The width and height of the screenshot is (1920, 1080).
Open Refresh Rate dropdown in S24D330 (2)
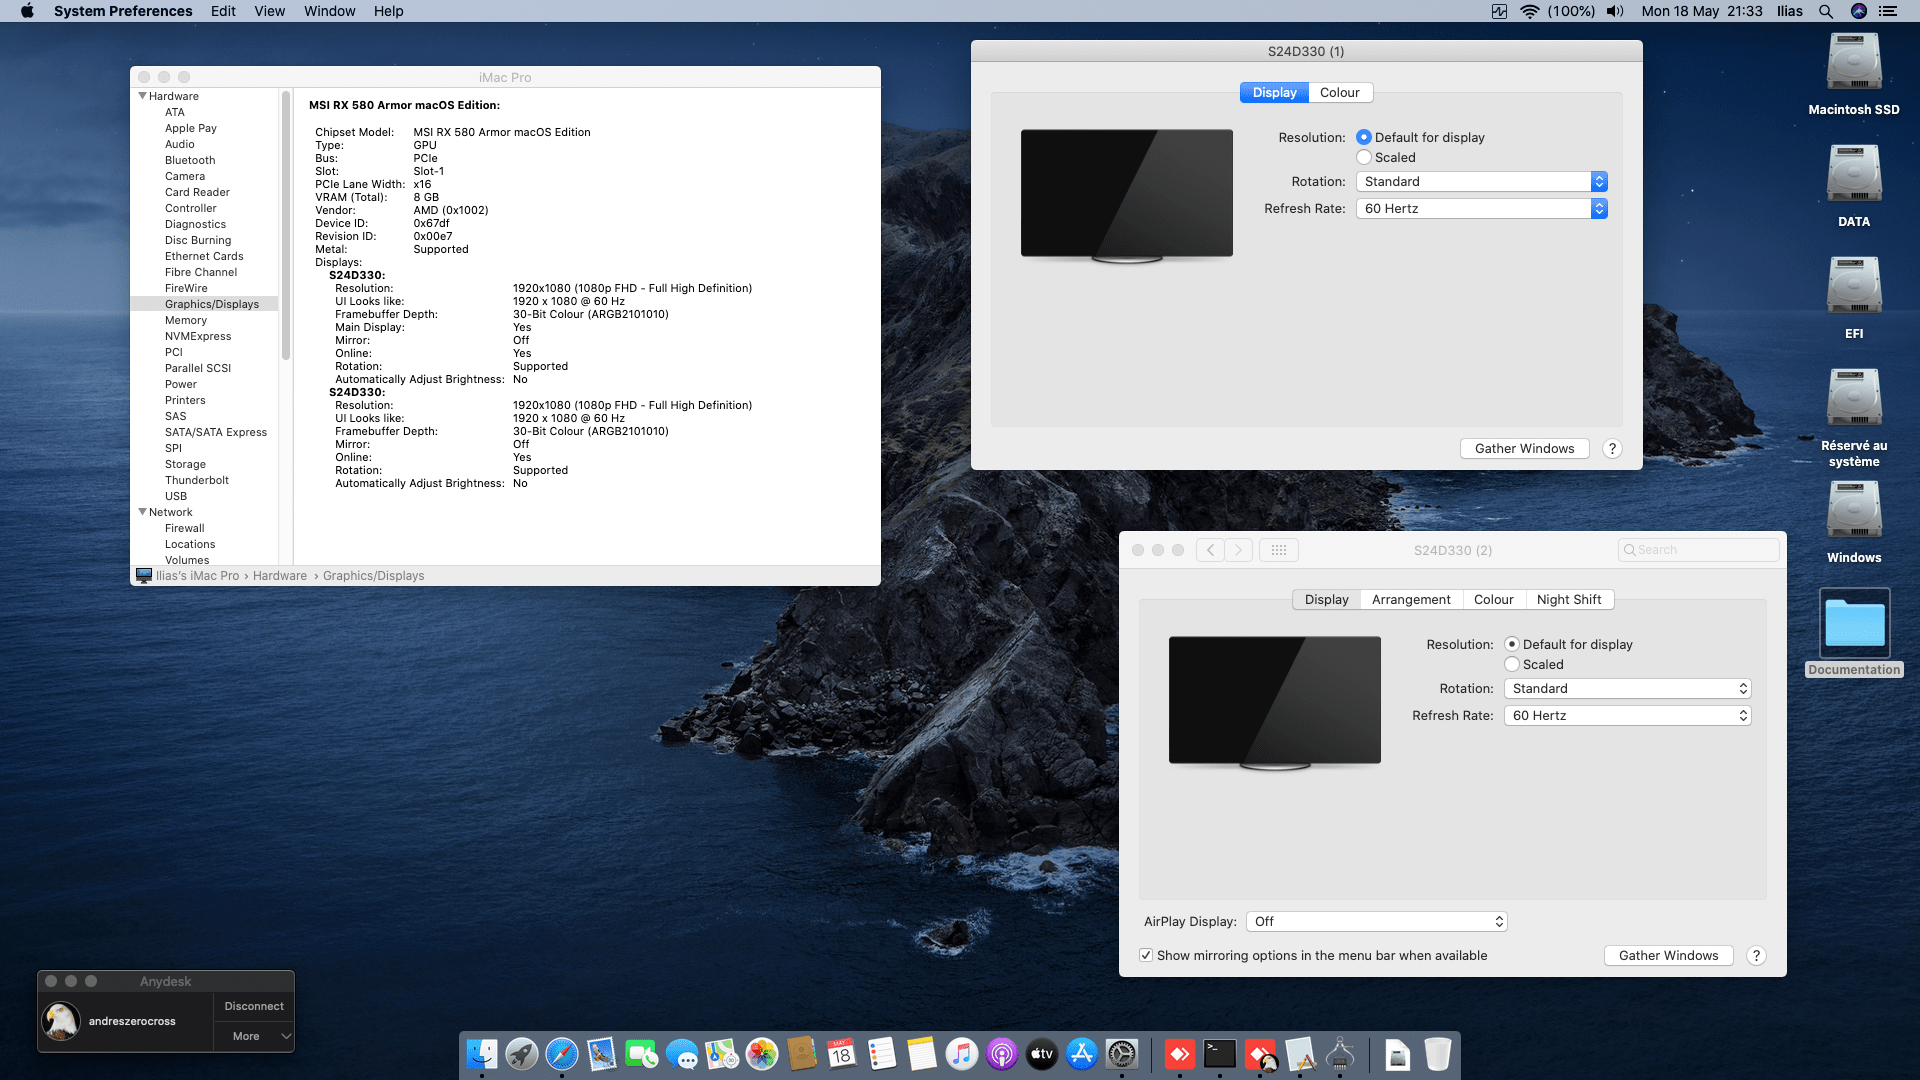click(x=1628, y=715)
